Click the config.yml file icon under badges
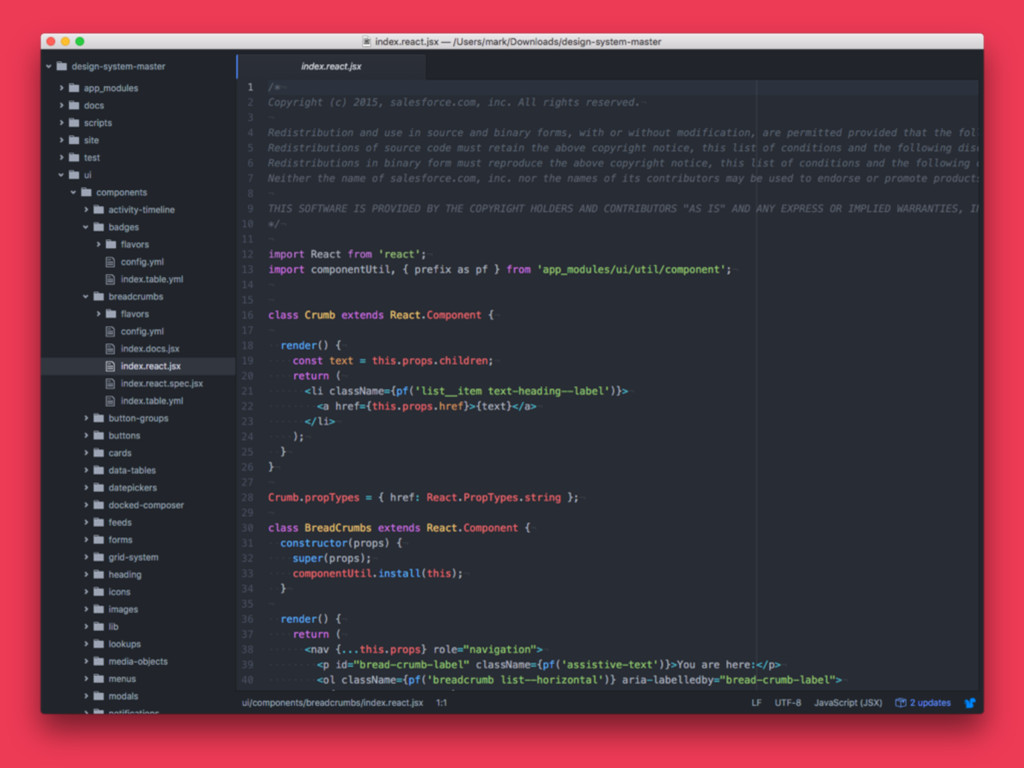1024x768 pixels. pyautogui.click(x=110, y=262)
